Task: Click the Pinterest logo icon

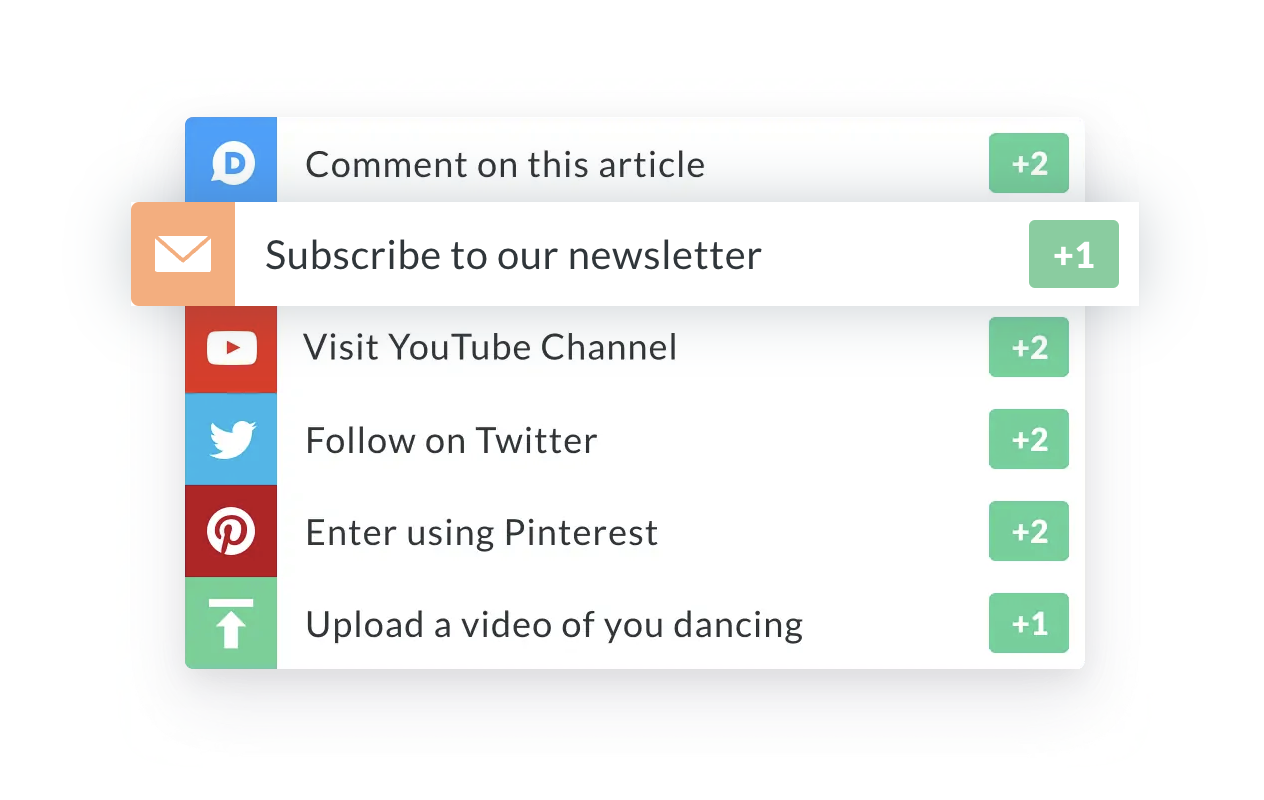Action: [231, 531]
